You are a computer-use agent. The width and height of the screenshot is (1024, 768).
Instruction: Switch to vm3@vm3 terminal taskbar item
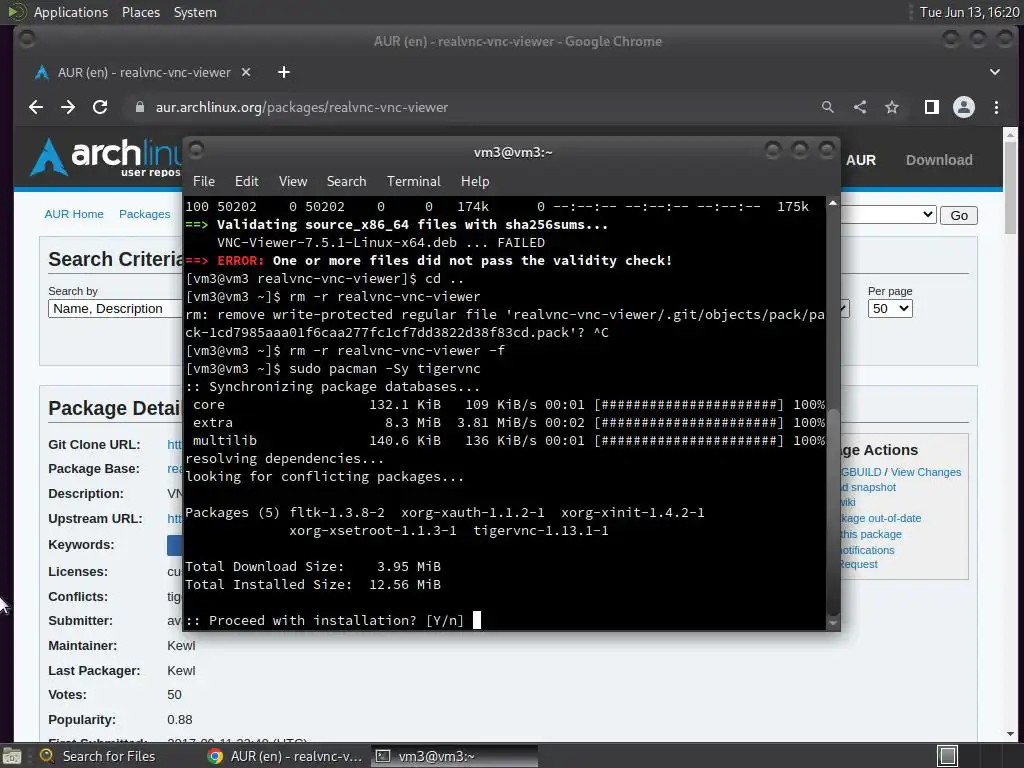[455, 756]
